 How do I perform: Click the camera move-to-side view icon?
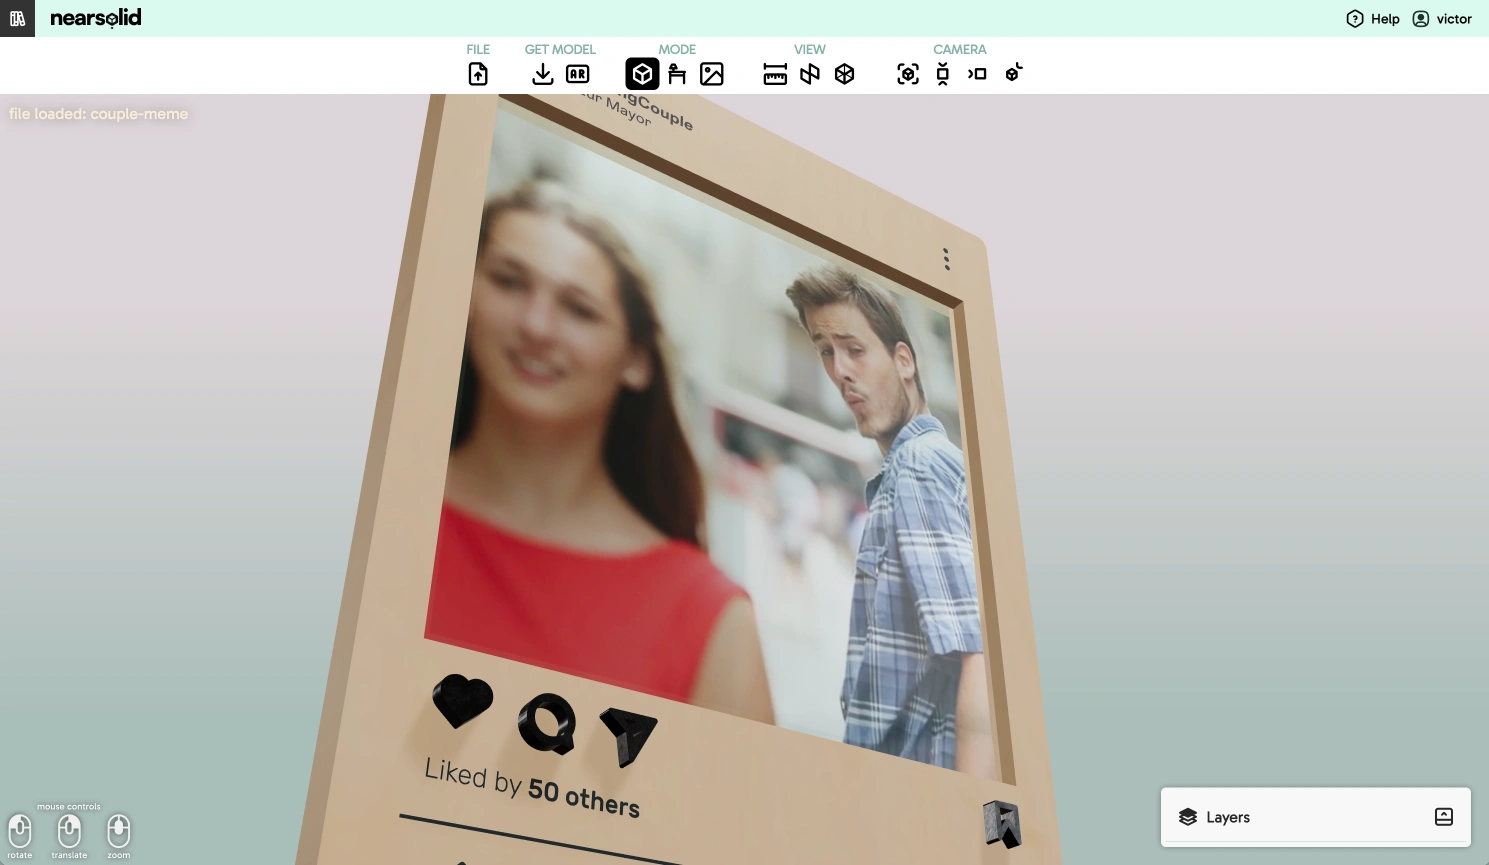pos(977,74)
